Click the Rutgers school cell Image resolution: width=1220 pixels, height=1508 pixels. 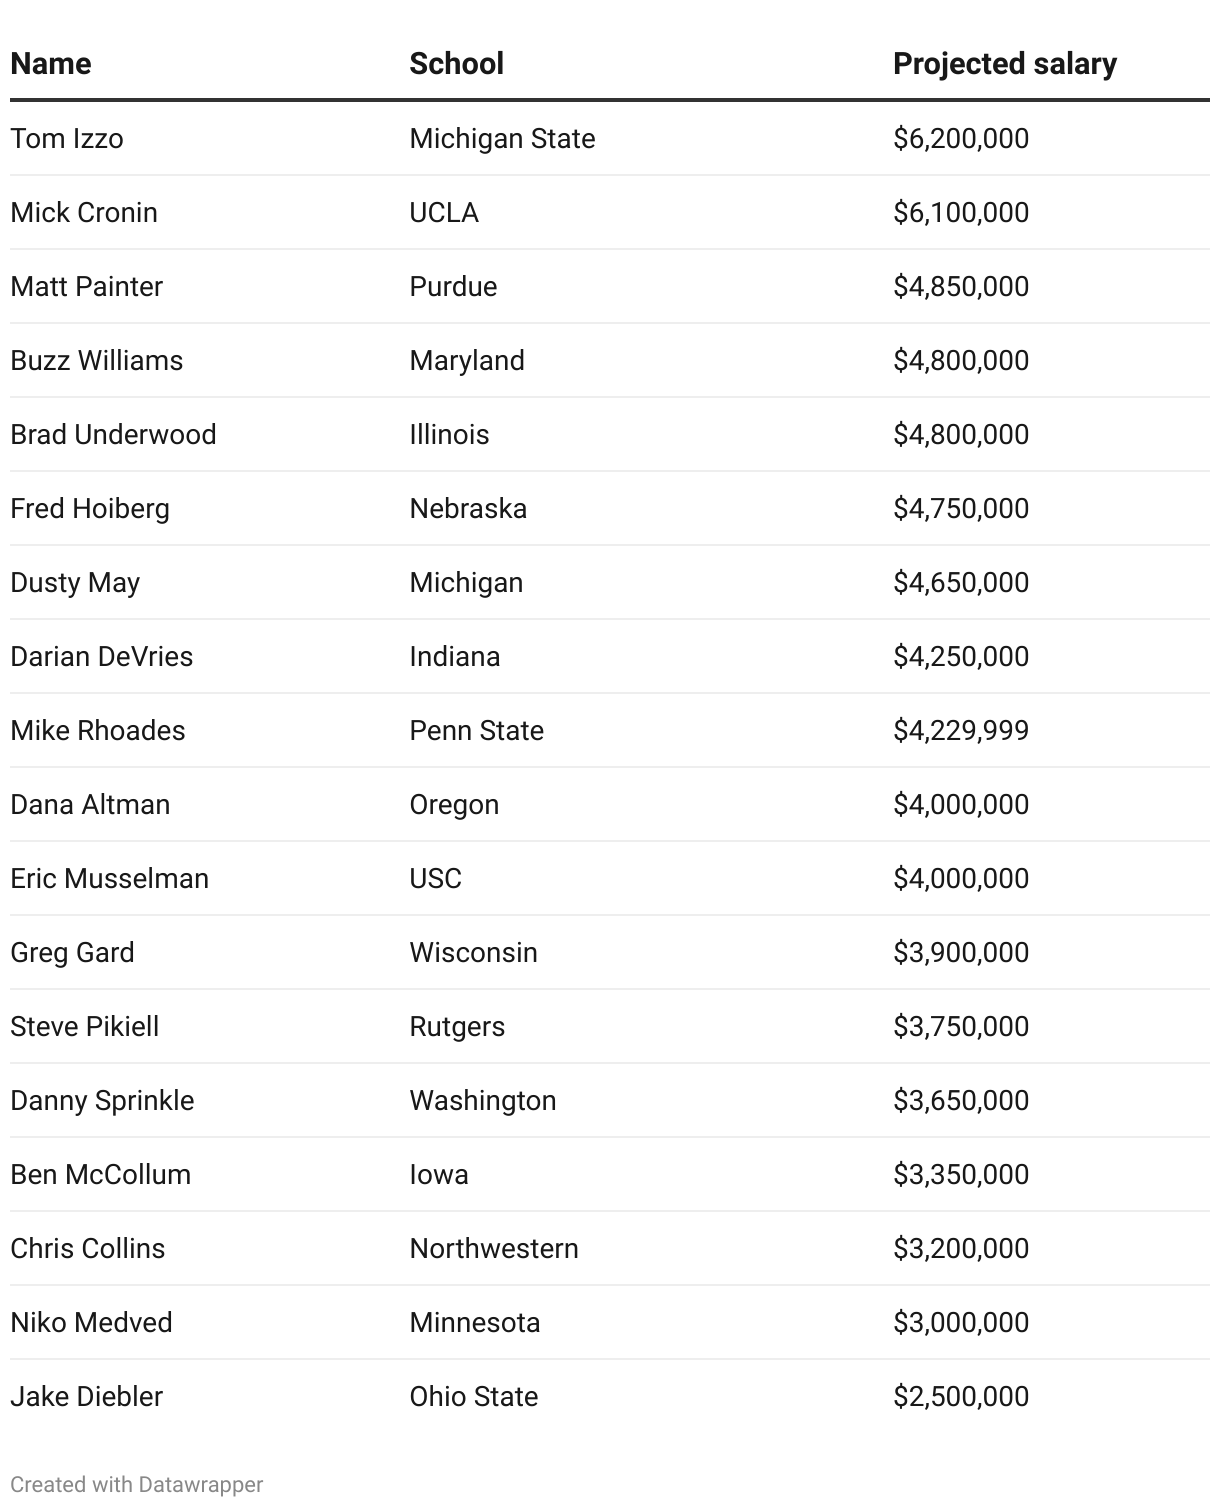tap(457, 1026)
